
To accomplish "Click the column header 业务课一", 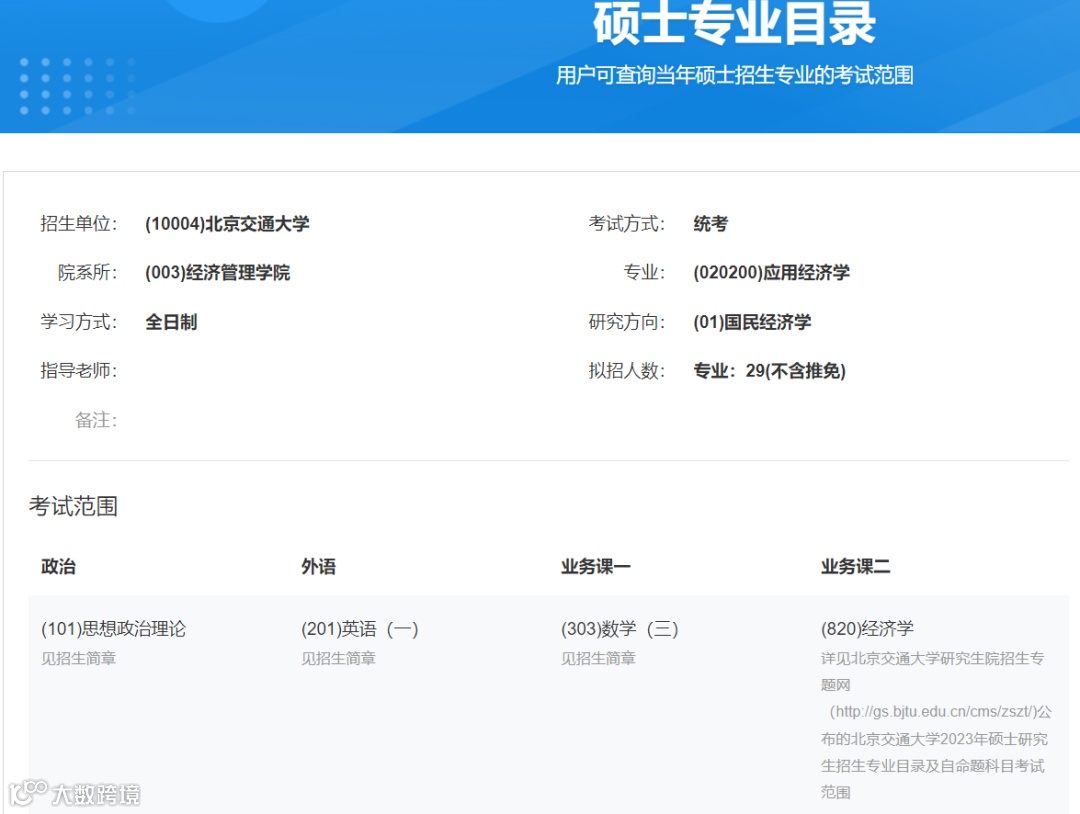I will click(x=596, y=566).
